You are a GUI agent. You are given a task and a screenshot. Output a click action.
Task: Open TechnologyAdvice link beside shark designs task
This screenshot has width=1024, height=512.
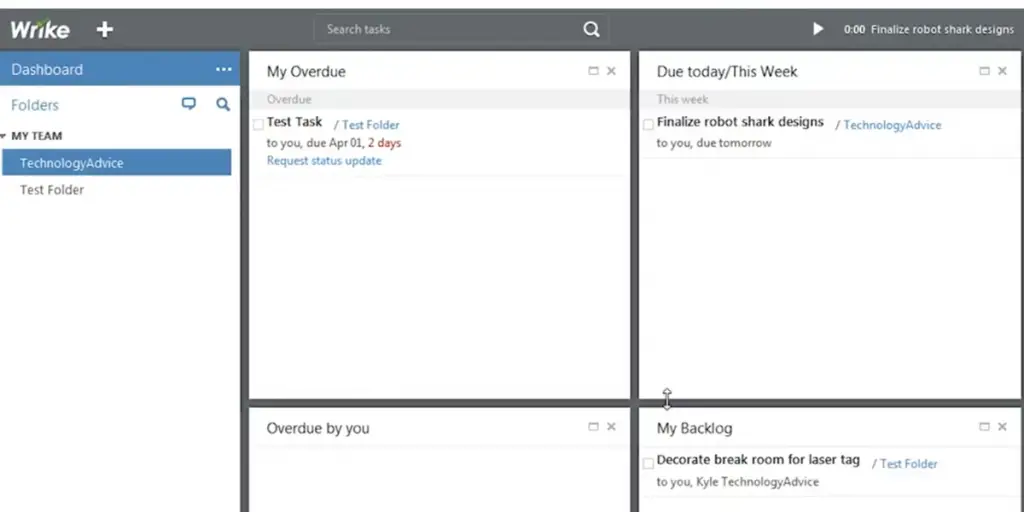[x=892, y=125]
